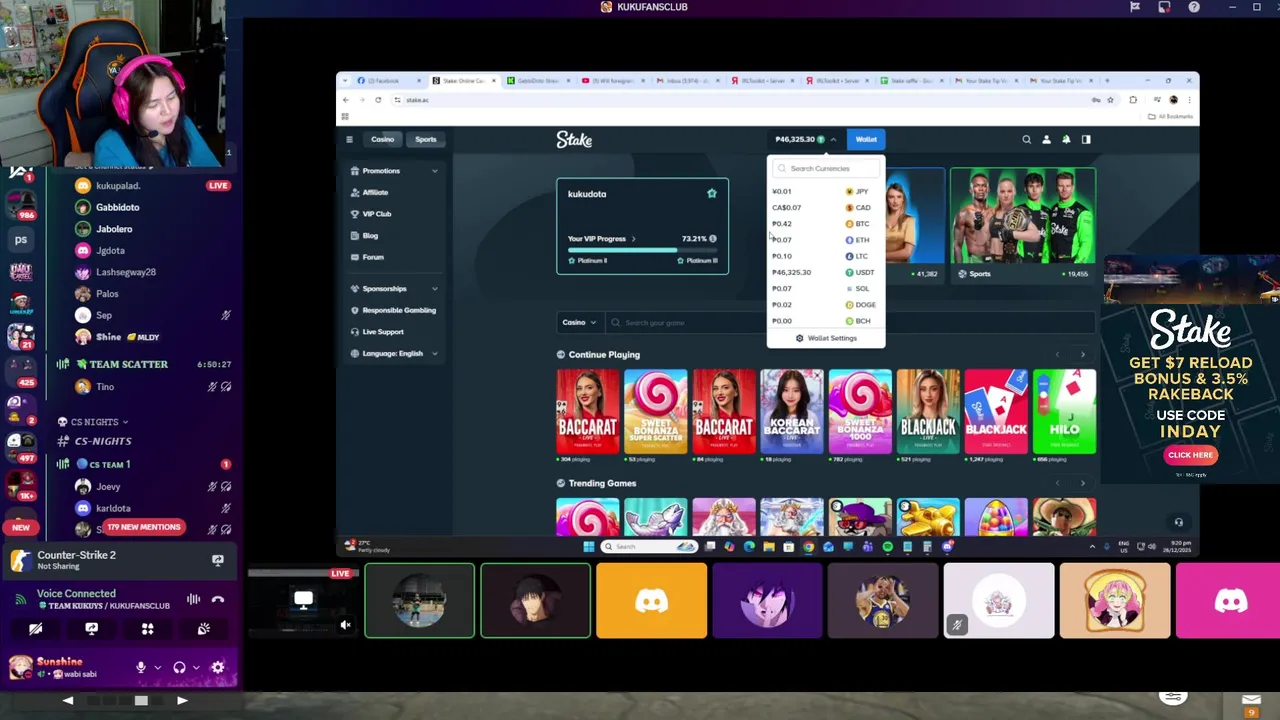Open the Stake account profile icon
The image size is (1280, 720).
pyautogui.click(x=1046, y=140)
